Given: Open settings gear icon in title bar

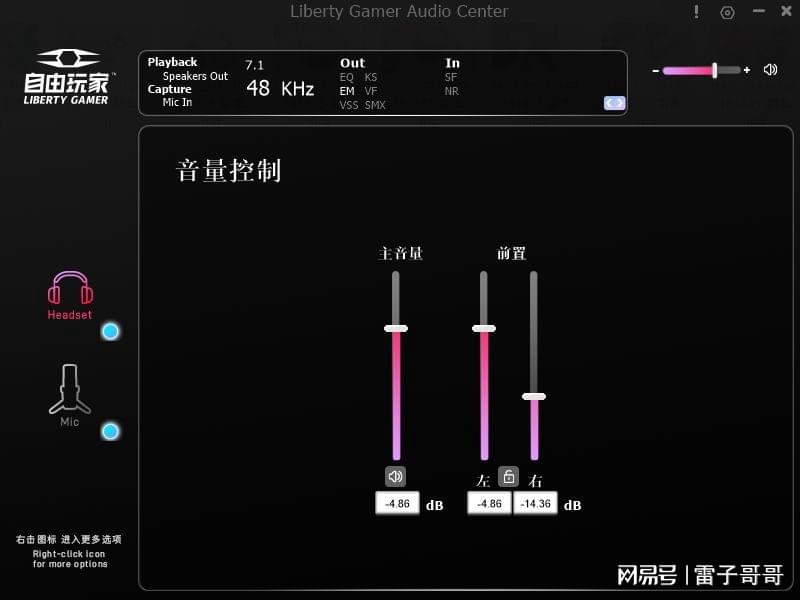Looking at the screenshot, I should (x=728, y=12).
